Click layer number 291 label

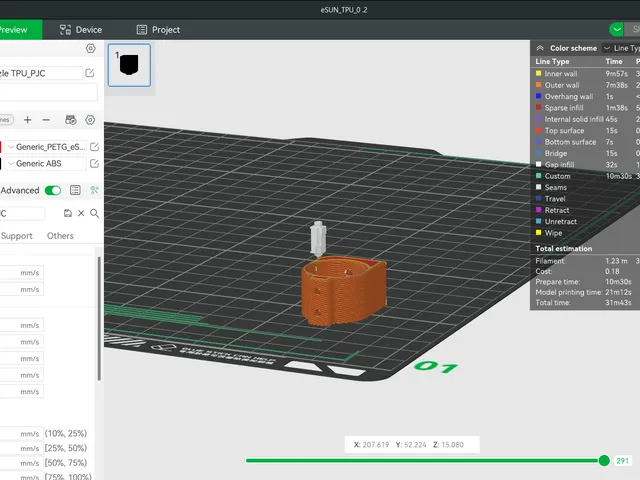tap(622, 461)
